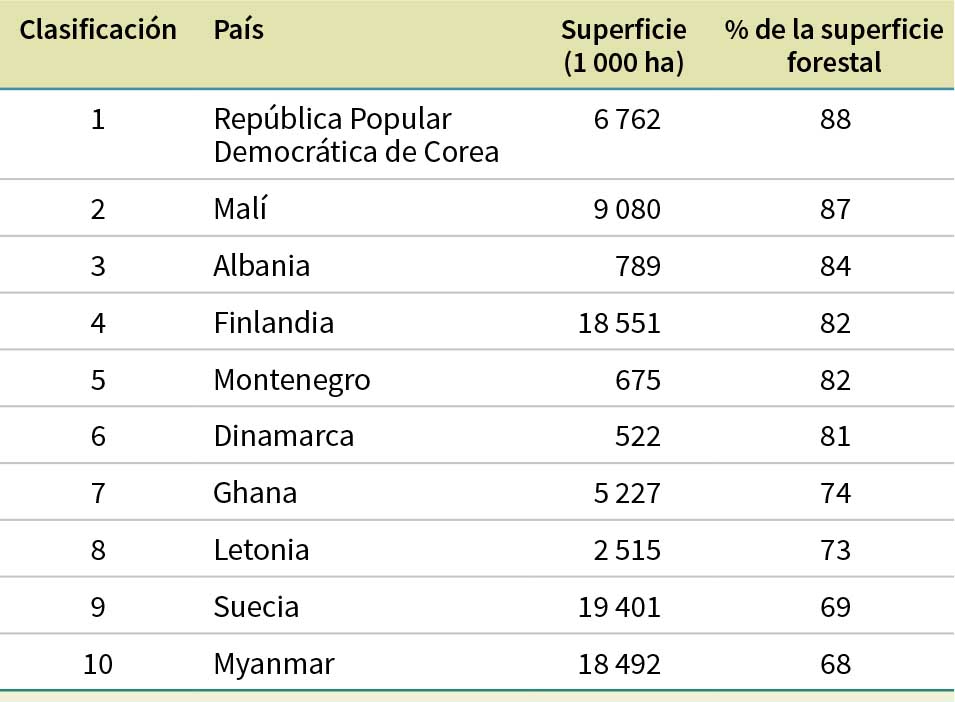Image resolution: width=955 pixels, height=702 pixels.
Task: Click the Clasificación column header
Action: 98,31
